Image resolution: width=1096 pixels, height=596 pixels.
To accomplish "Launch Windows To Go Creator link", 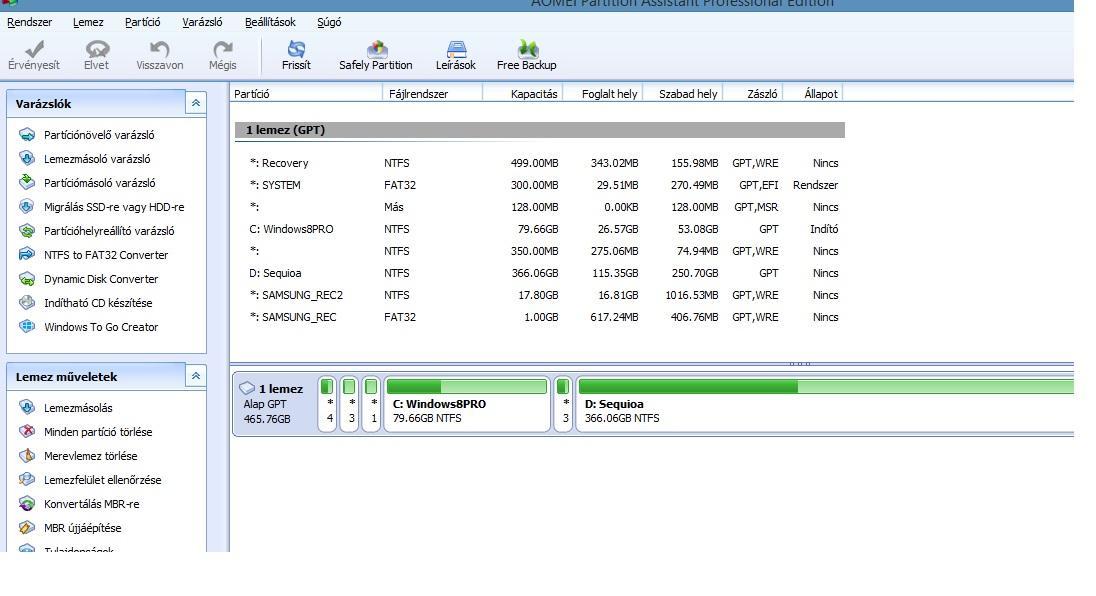I will (x=101, y=326).
